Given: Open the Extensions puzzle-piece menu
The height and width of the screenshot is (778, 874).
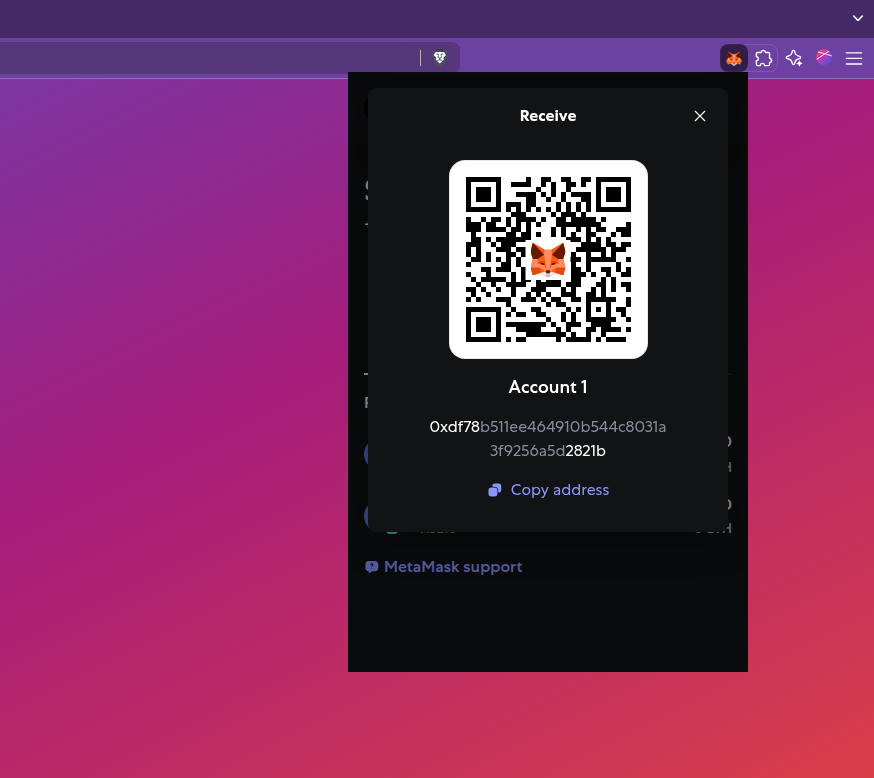Looking at the screenshot, I should tap(764, 58).
